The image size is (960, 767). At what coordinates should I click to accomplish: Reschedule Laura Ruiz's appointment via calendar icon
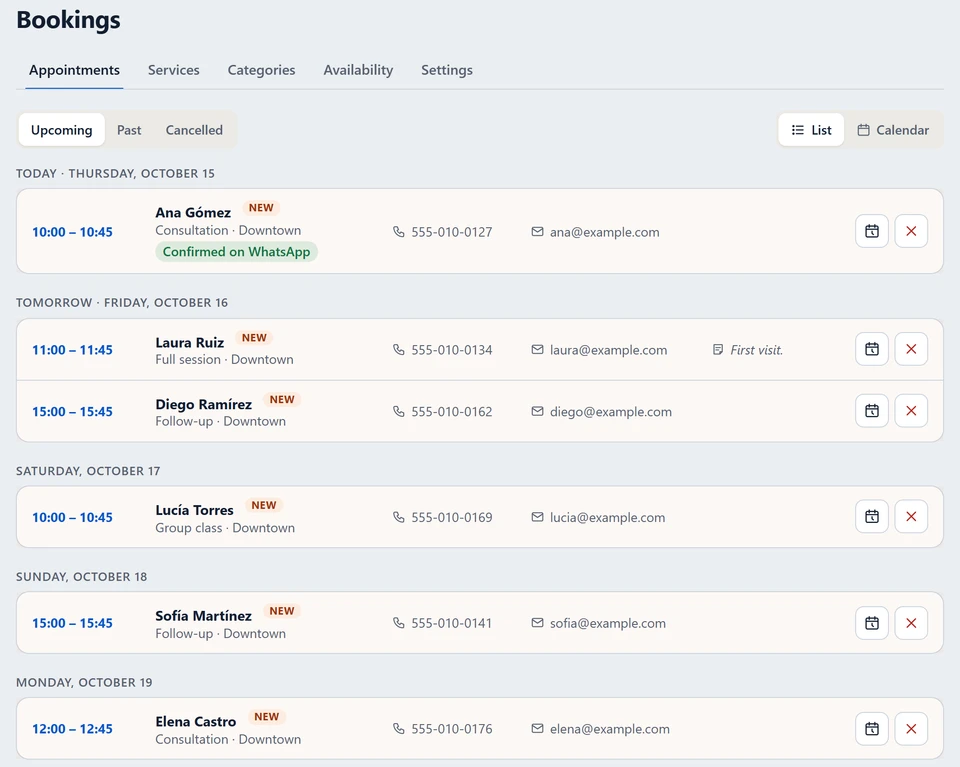click(871, 349)
